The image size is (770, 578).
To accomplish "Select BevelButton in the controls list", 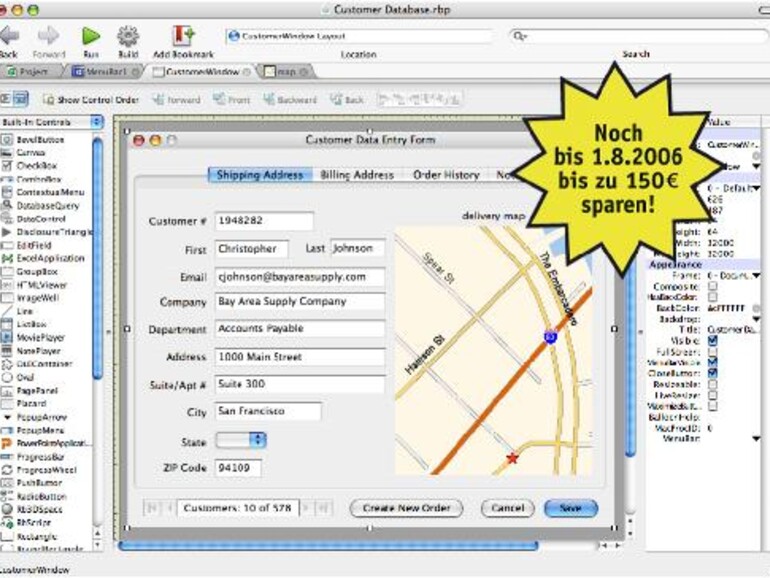I will click(40, 140).
